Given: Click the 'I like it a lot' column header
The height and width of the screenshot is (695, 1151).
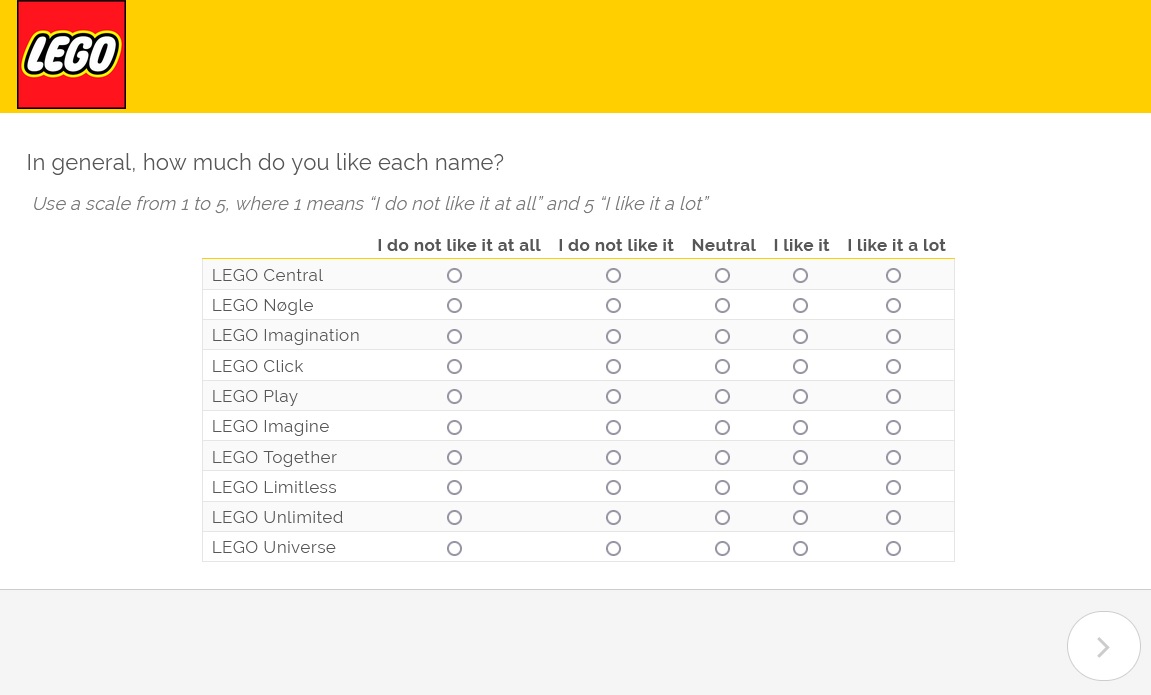Looking at the screenshot, I should pyautogui.click(x=896, y=245).
